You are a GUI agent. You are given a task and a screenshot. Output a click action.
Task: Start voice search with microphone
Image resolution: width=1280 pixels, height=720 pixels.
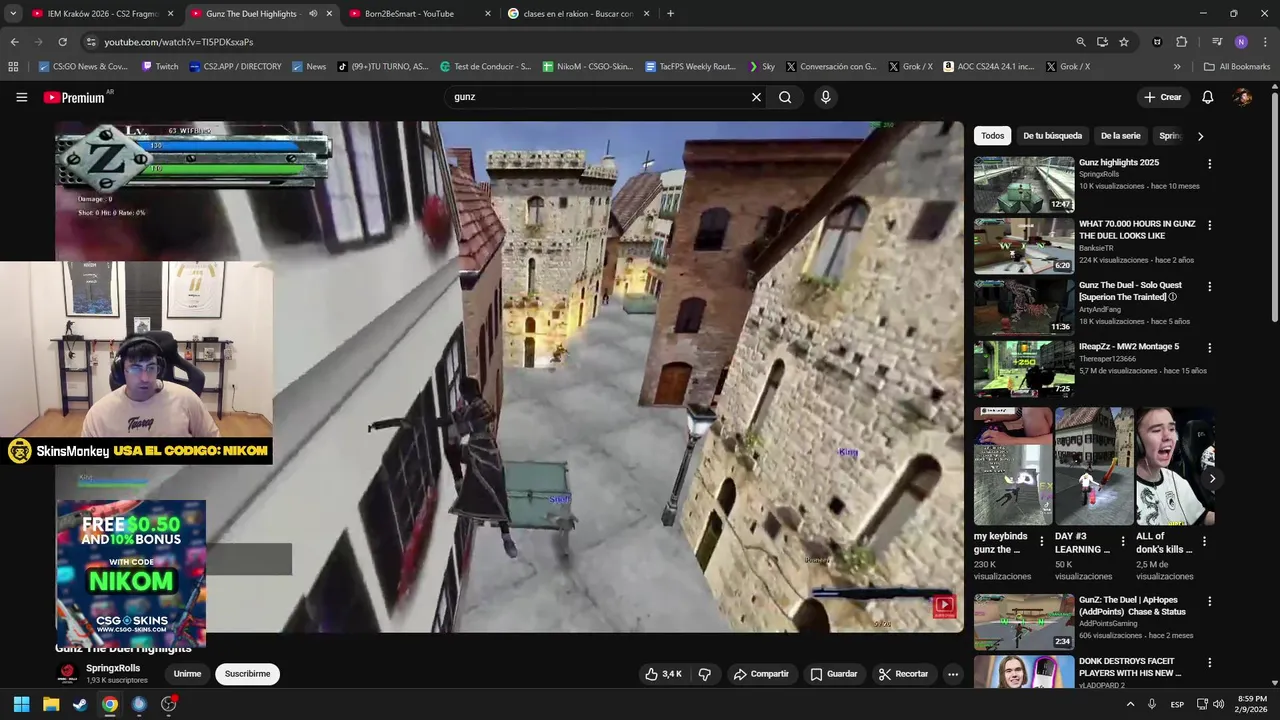click(825, 97)
